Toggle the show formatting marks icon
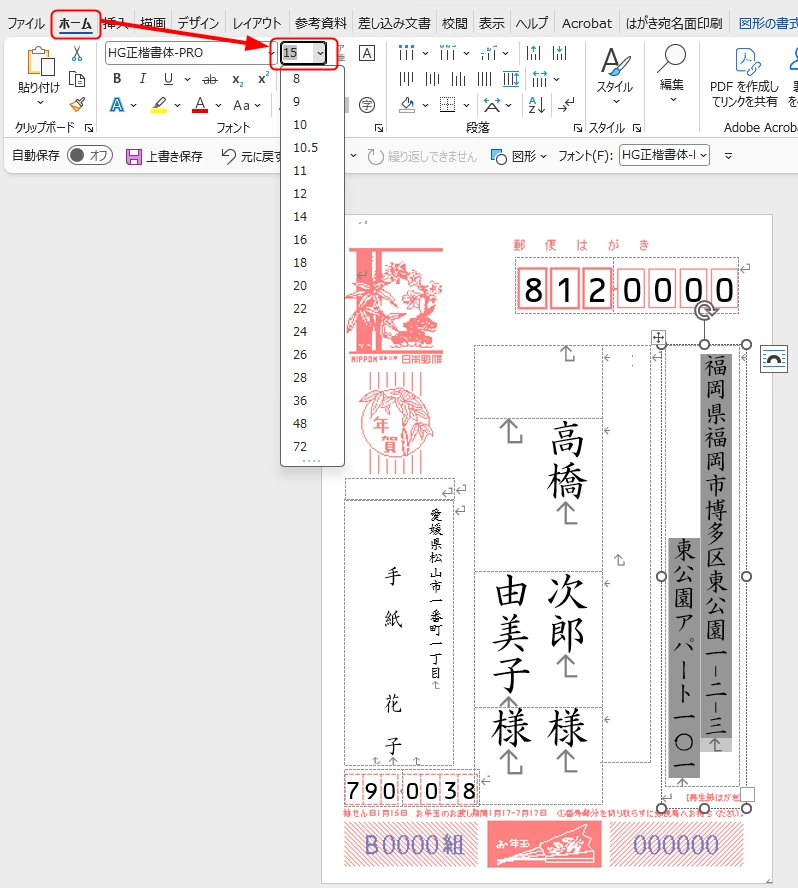This screenshot has width=798, height=888. 566,105
